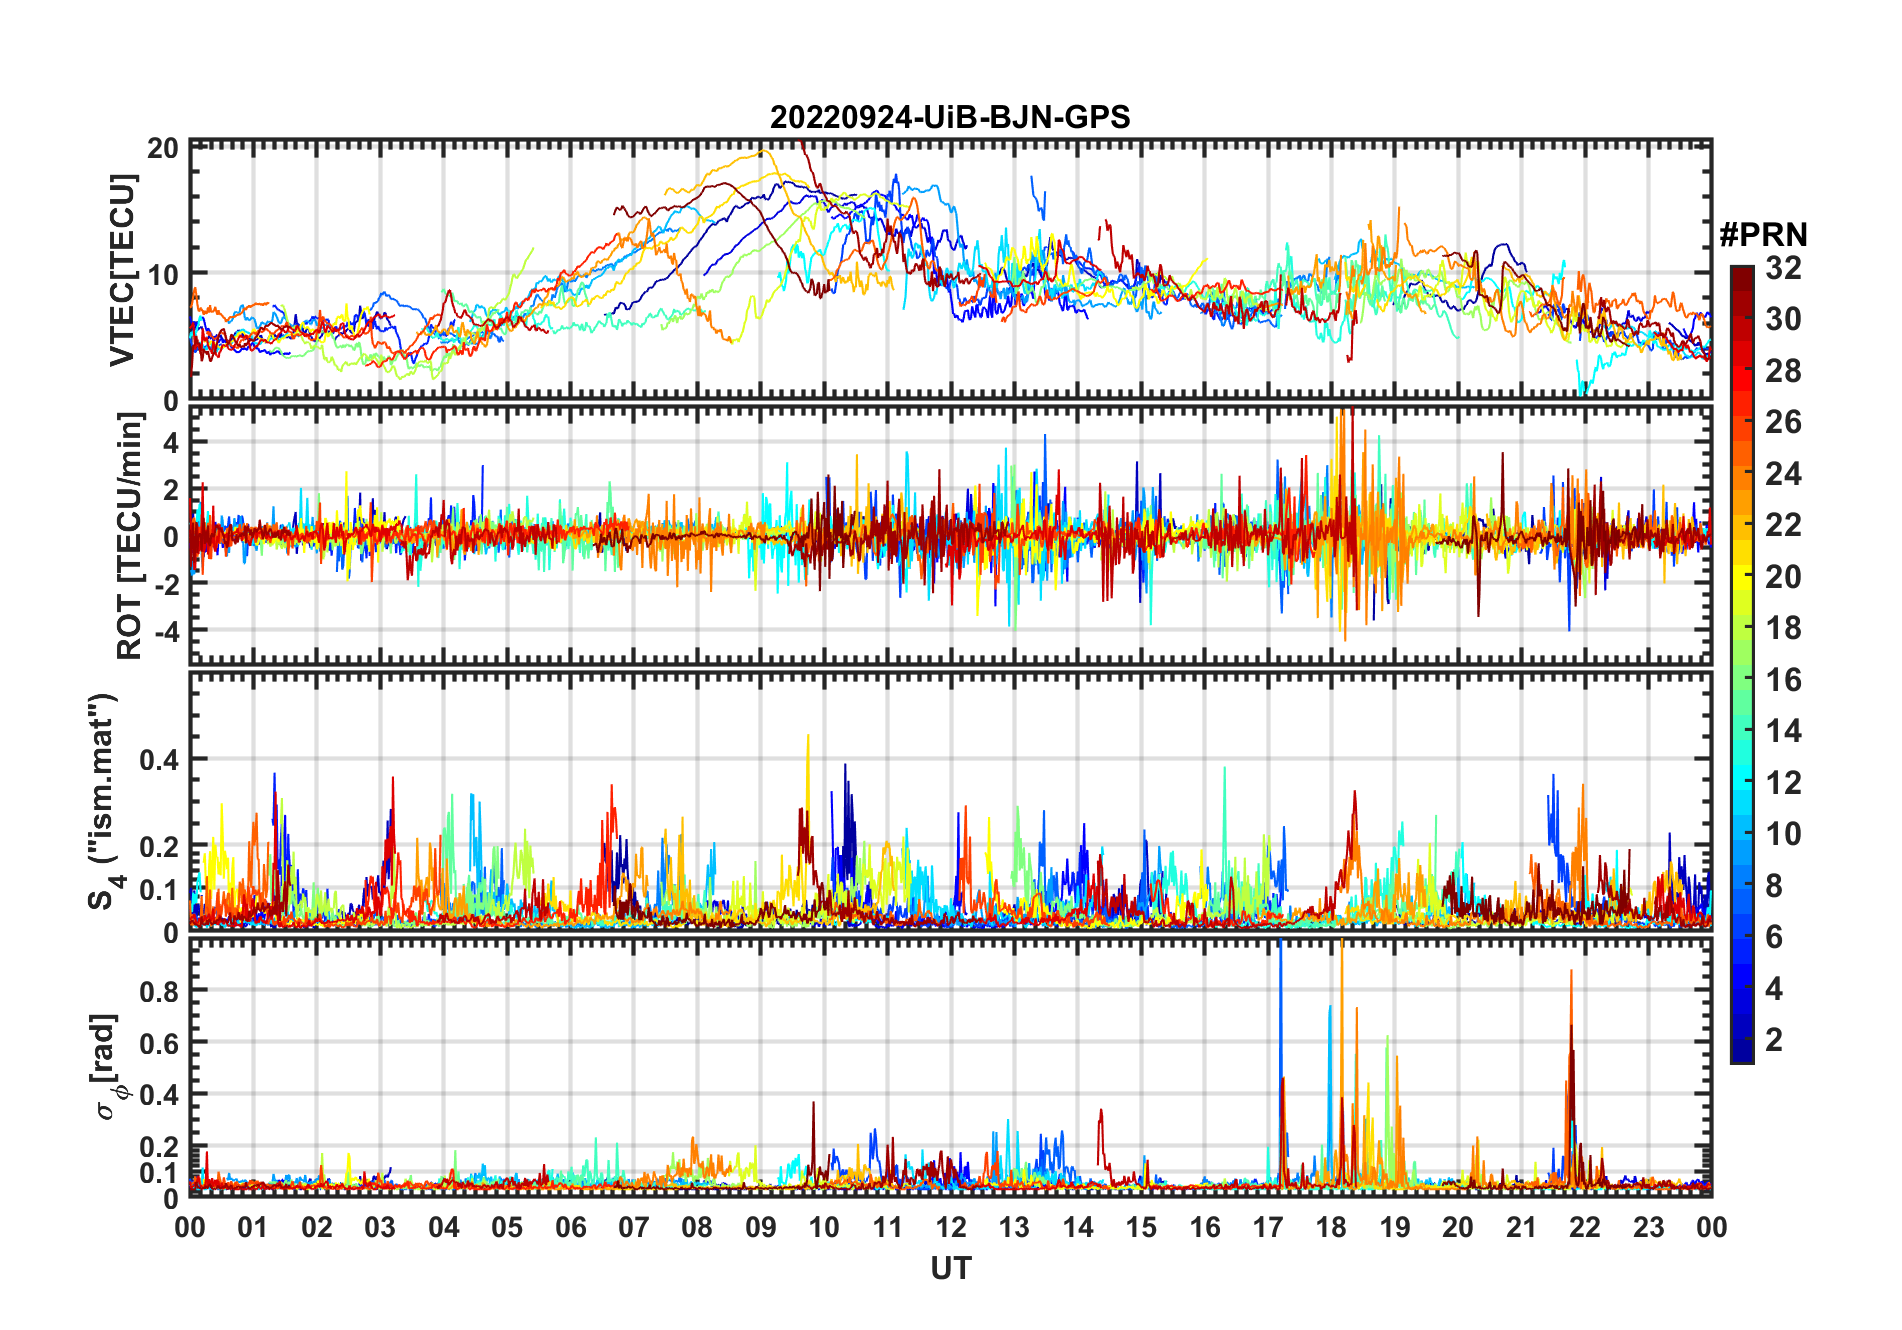This screenshot has width=1902, height=1330.
Task: Click colorbar tick label 28
Action: click(x=1783, y=371)
